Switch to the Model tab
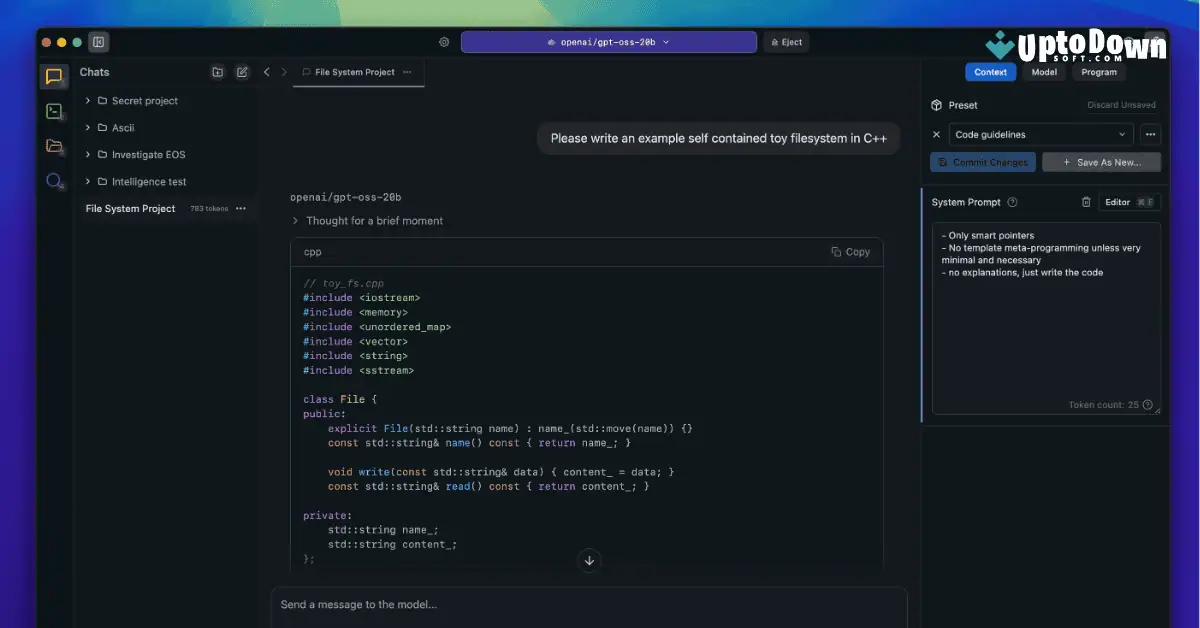This screenshot has width=1200, height=628. point(1044,72)
